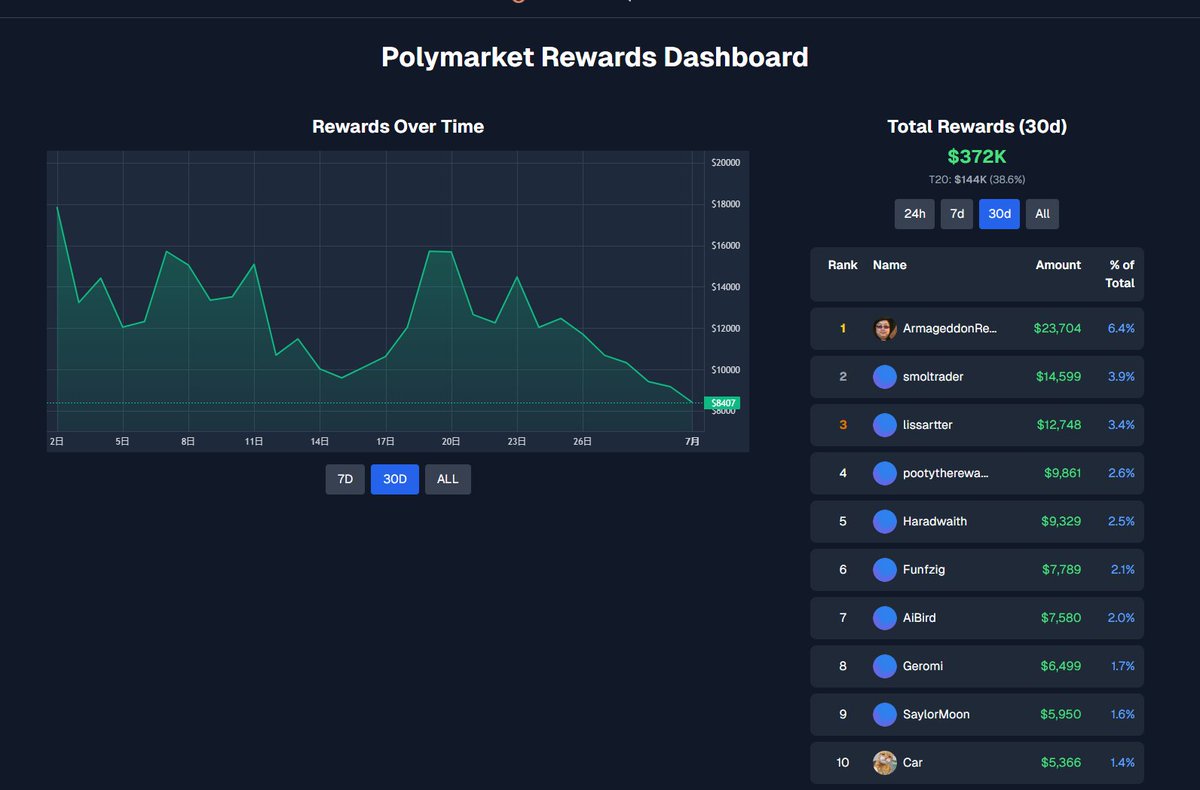Click Polymarket Rewards Dashboard heading
1200x790 pixels.
tap(595, 57)
